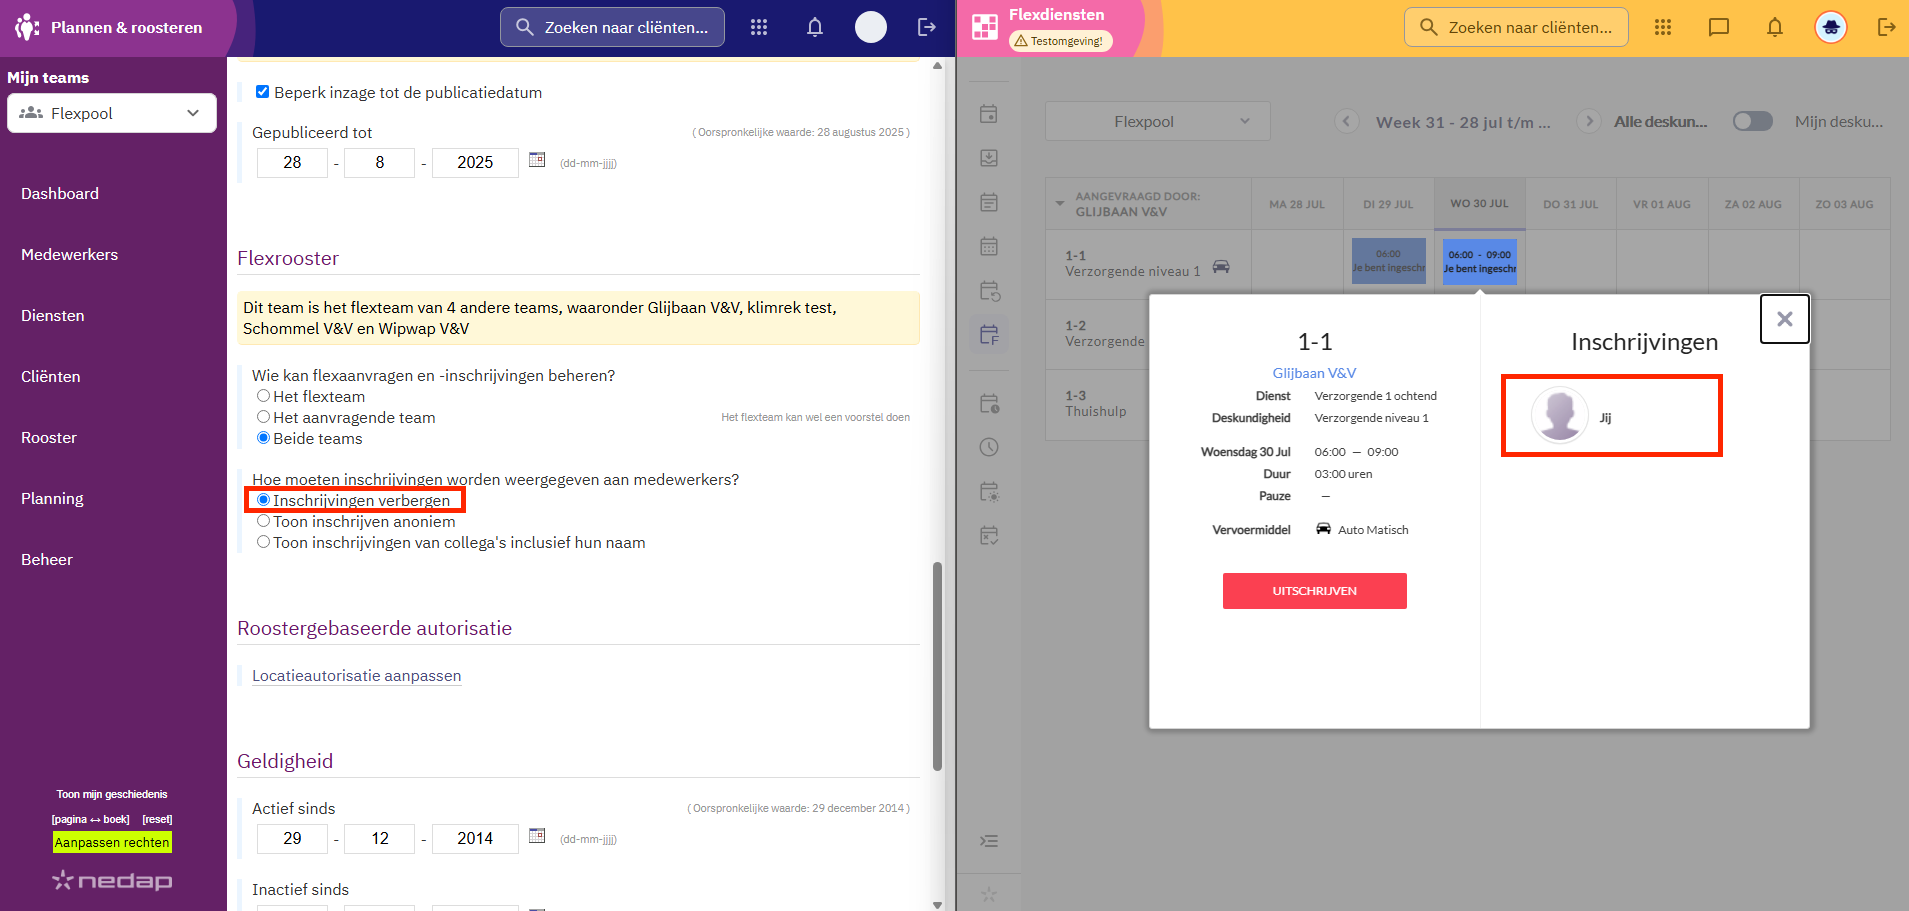Open Planning in the left menu

click(52, 499)
